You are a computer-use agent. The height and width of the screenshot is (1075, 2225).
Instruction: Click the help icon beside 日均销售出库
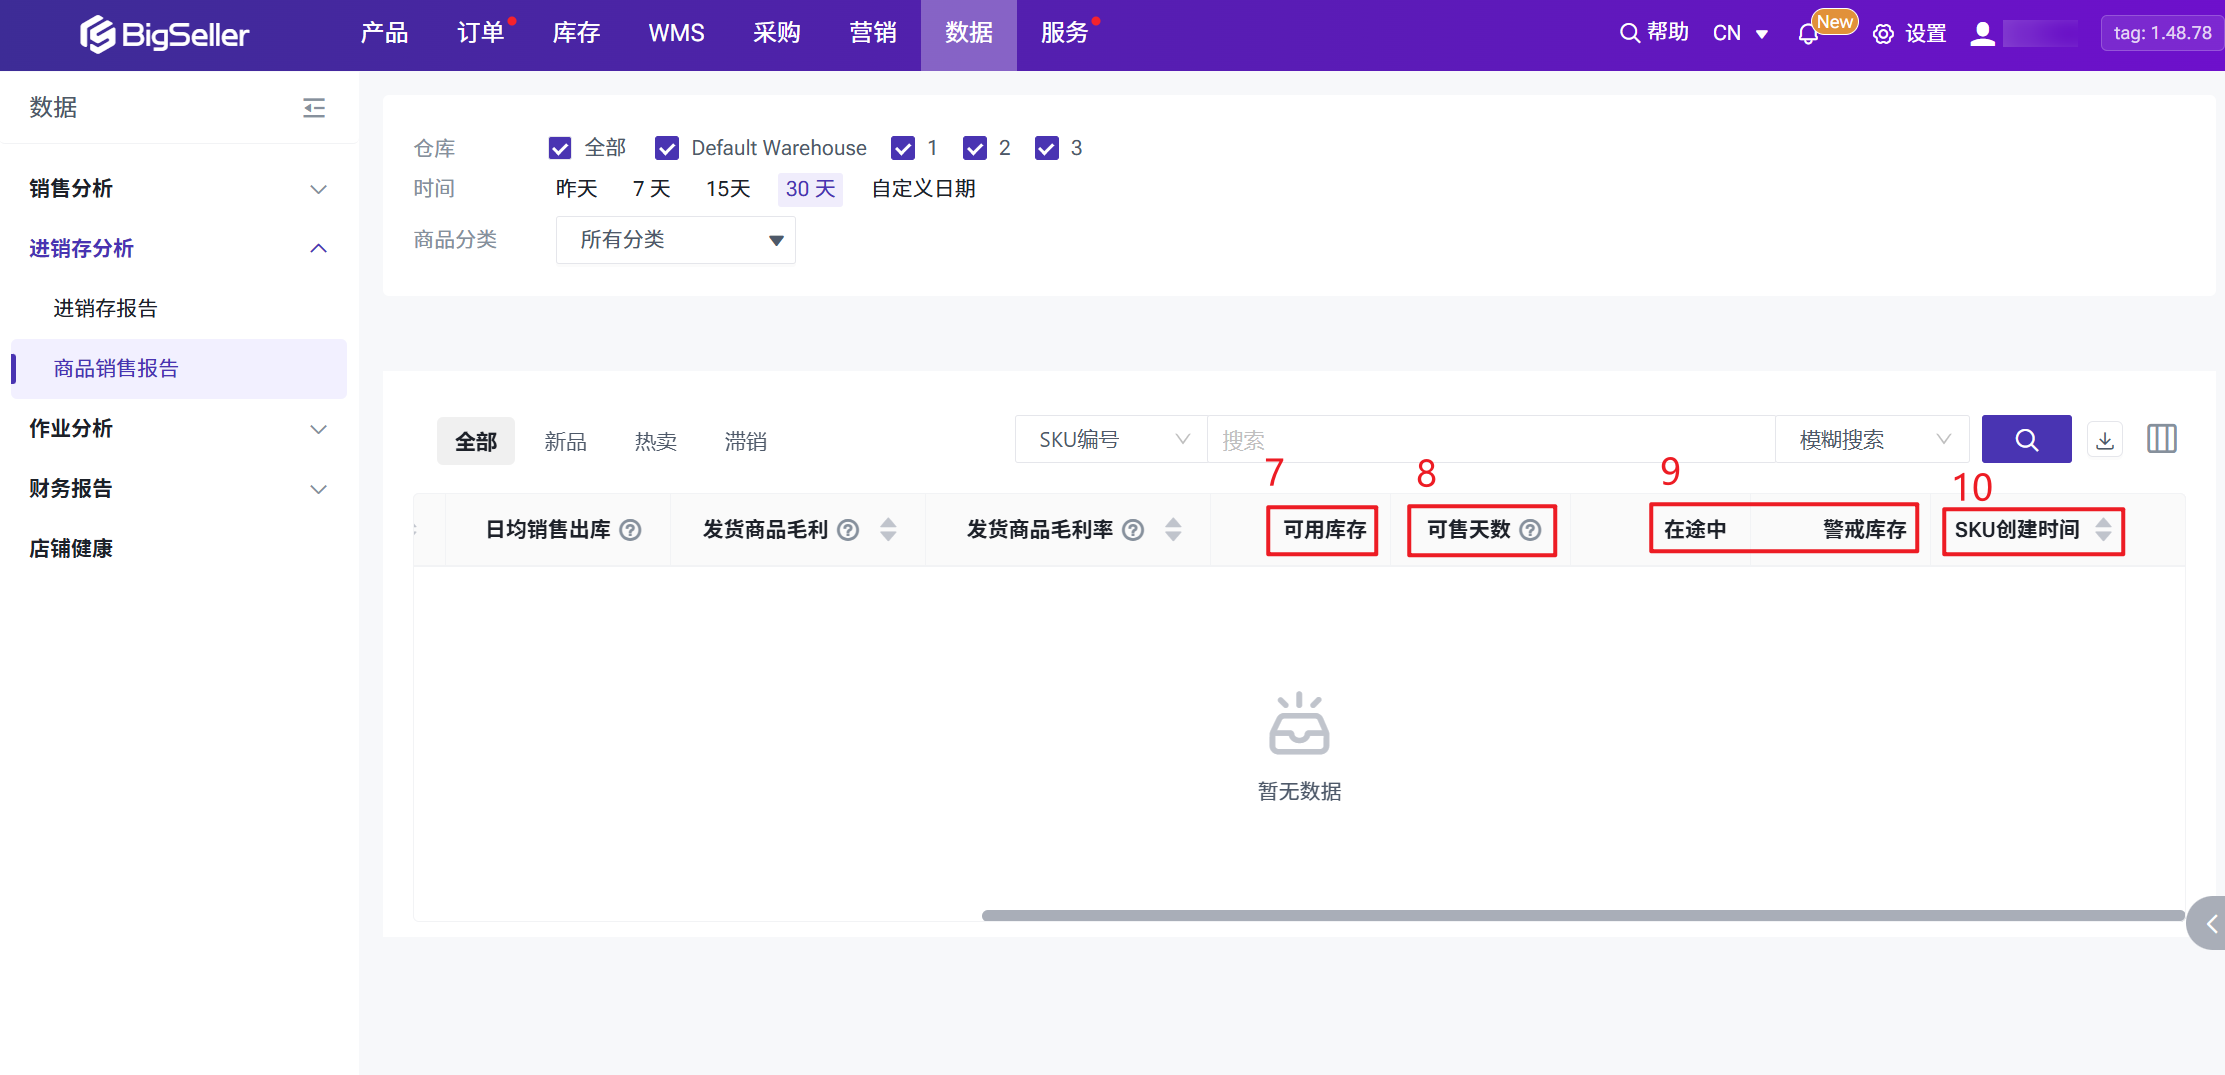pos(630,530)
